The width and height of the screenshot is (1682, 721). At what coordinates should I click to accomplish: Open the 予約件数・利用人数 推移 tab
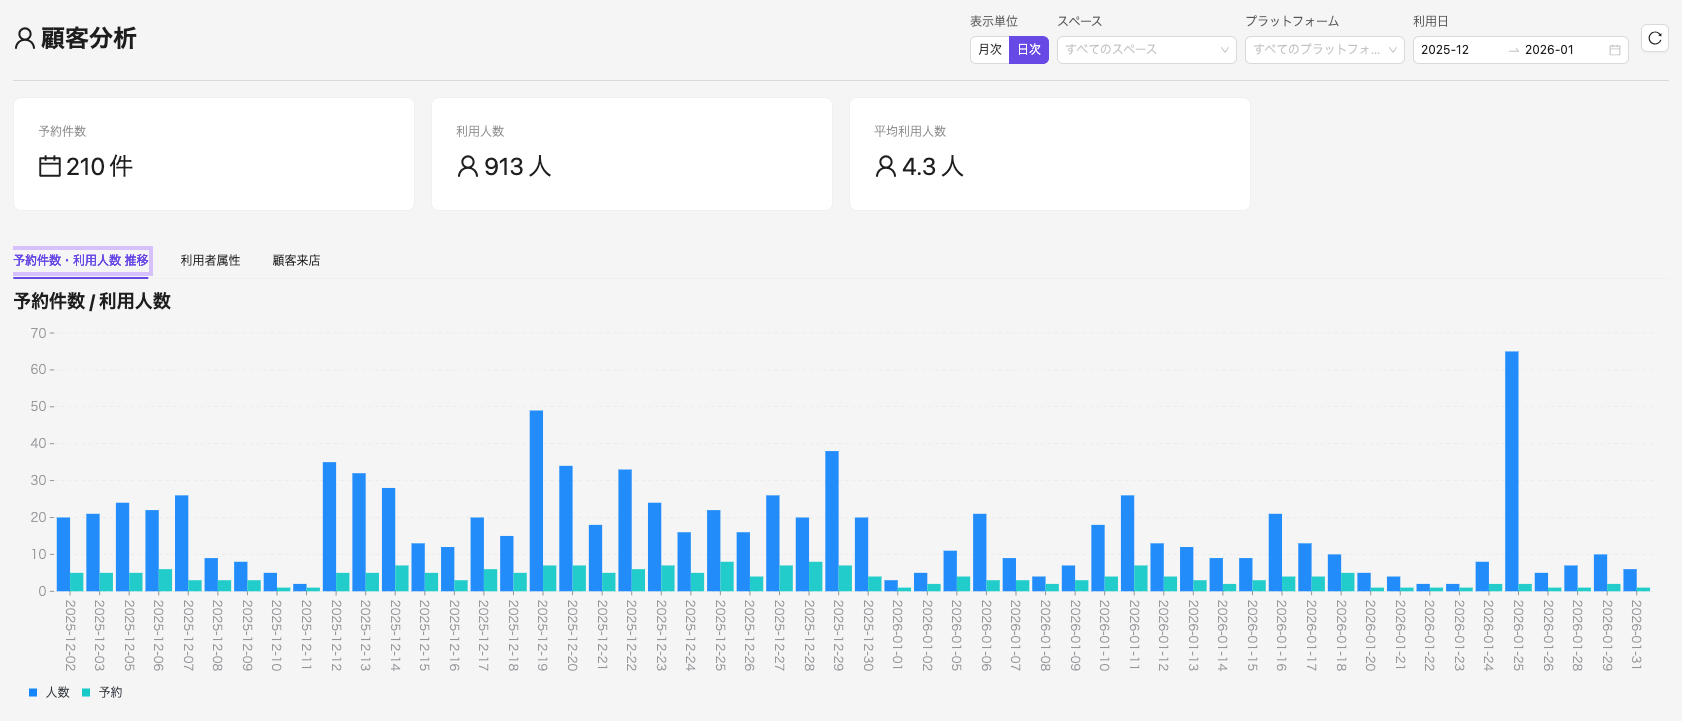[81, 260]
